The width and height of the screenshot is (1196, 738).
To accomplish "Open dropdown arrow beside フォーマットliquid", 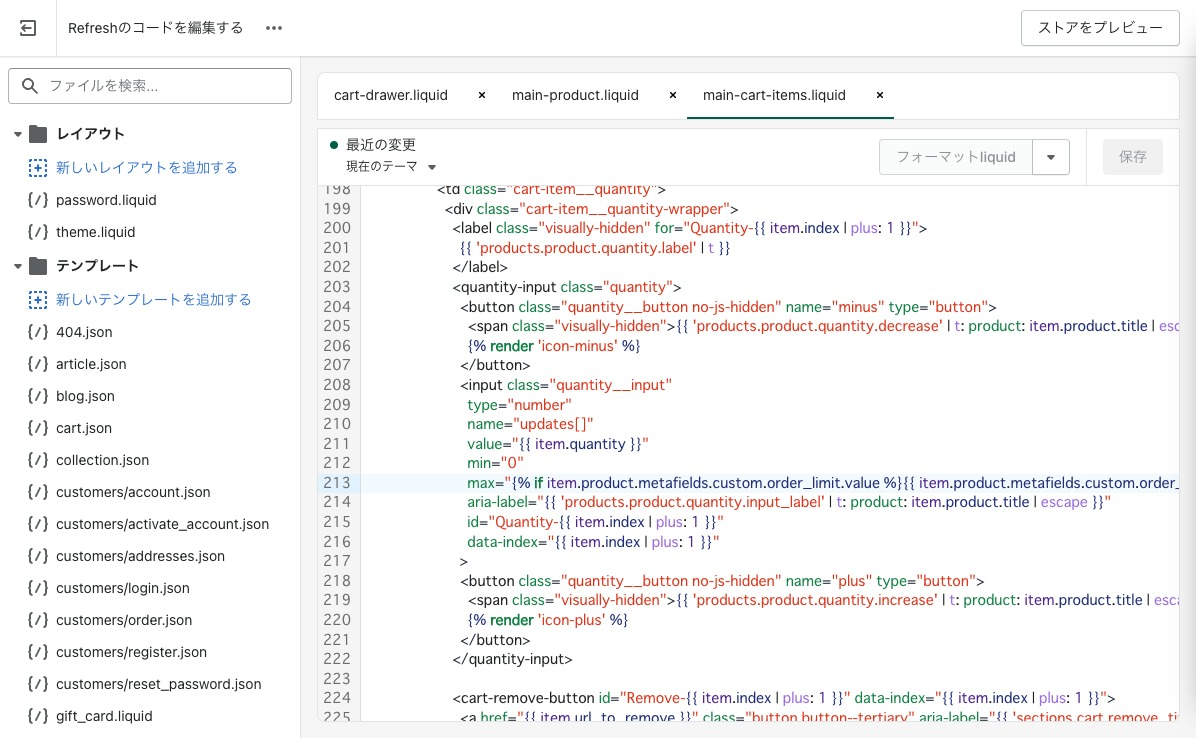I will tap(1050, 157).
